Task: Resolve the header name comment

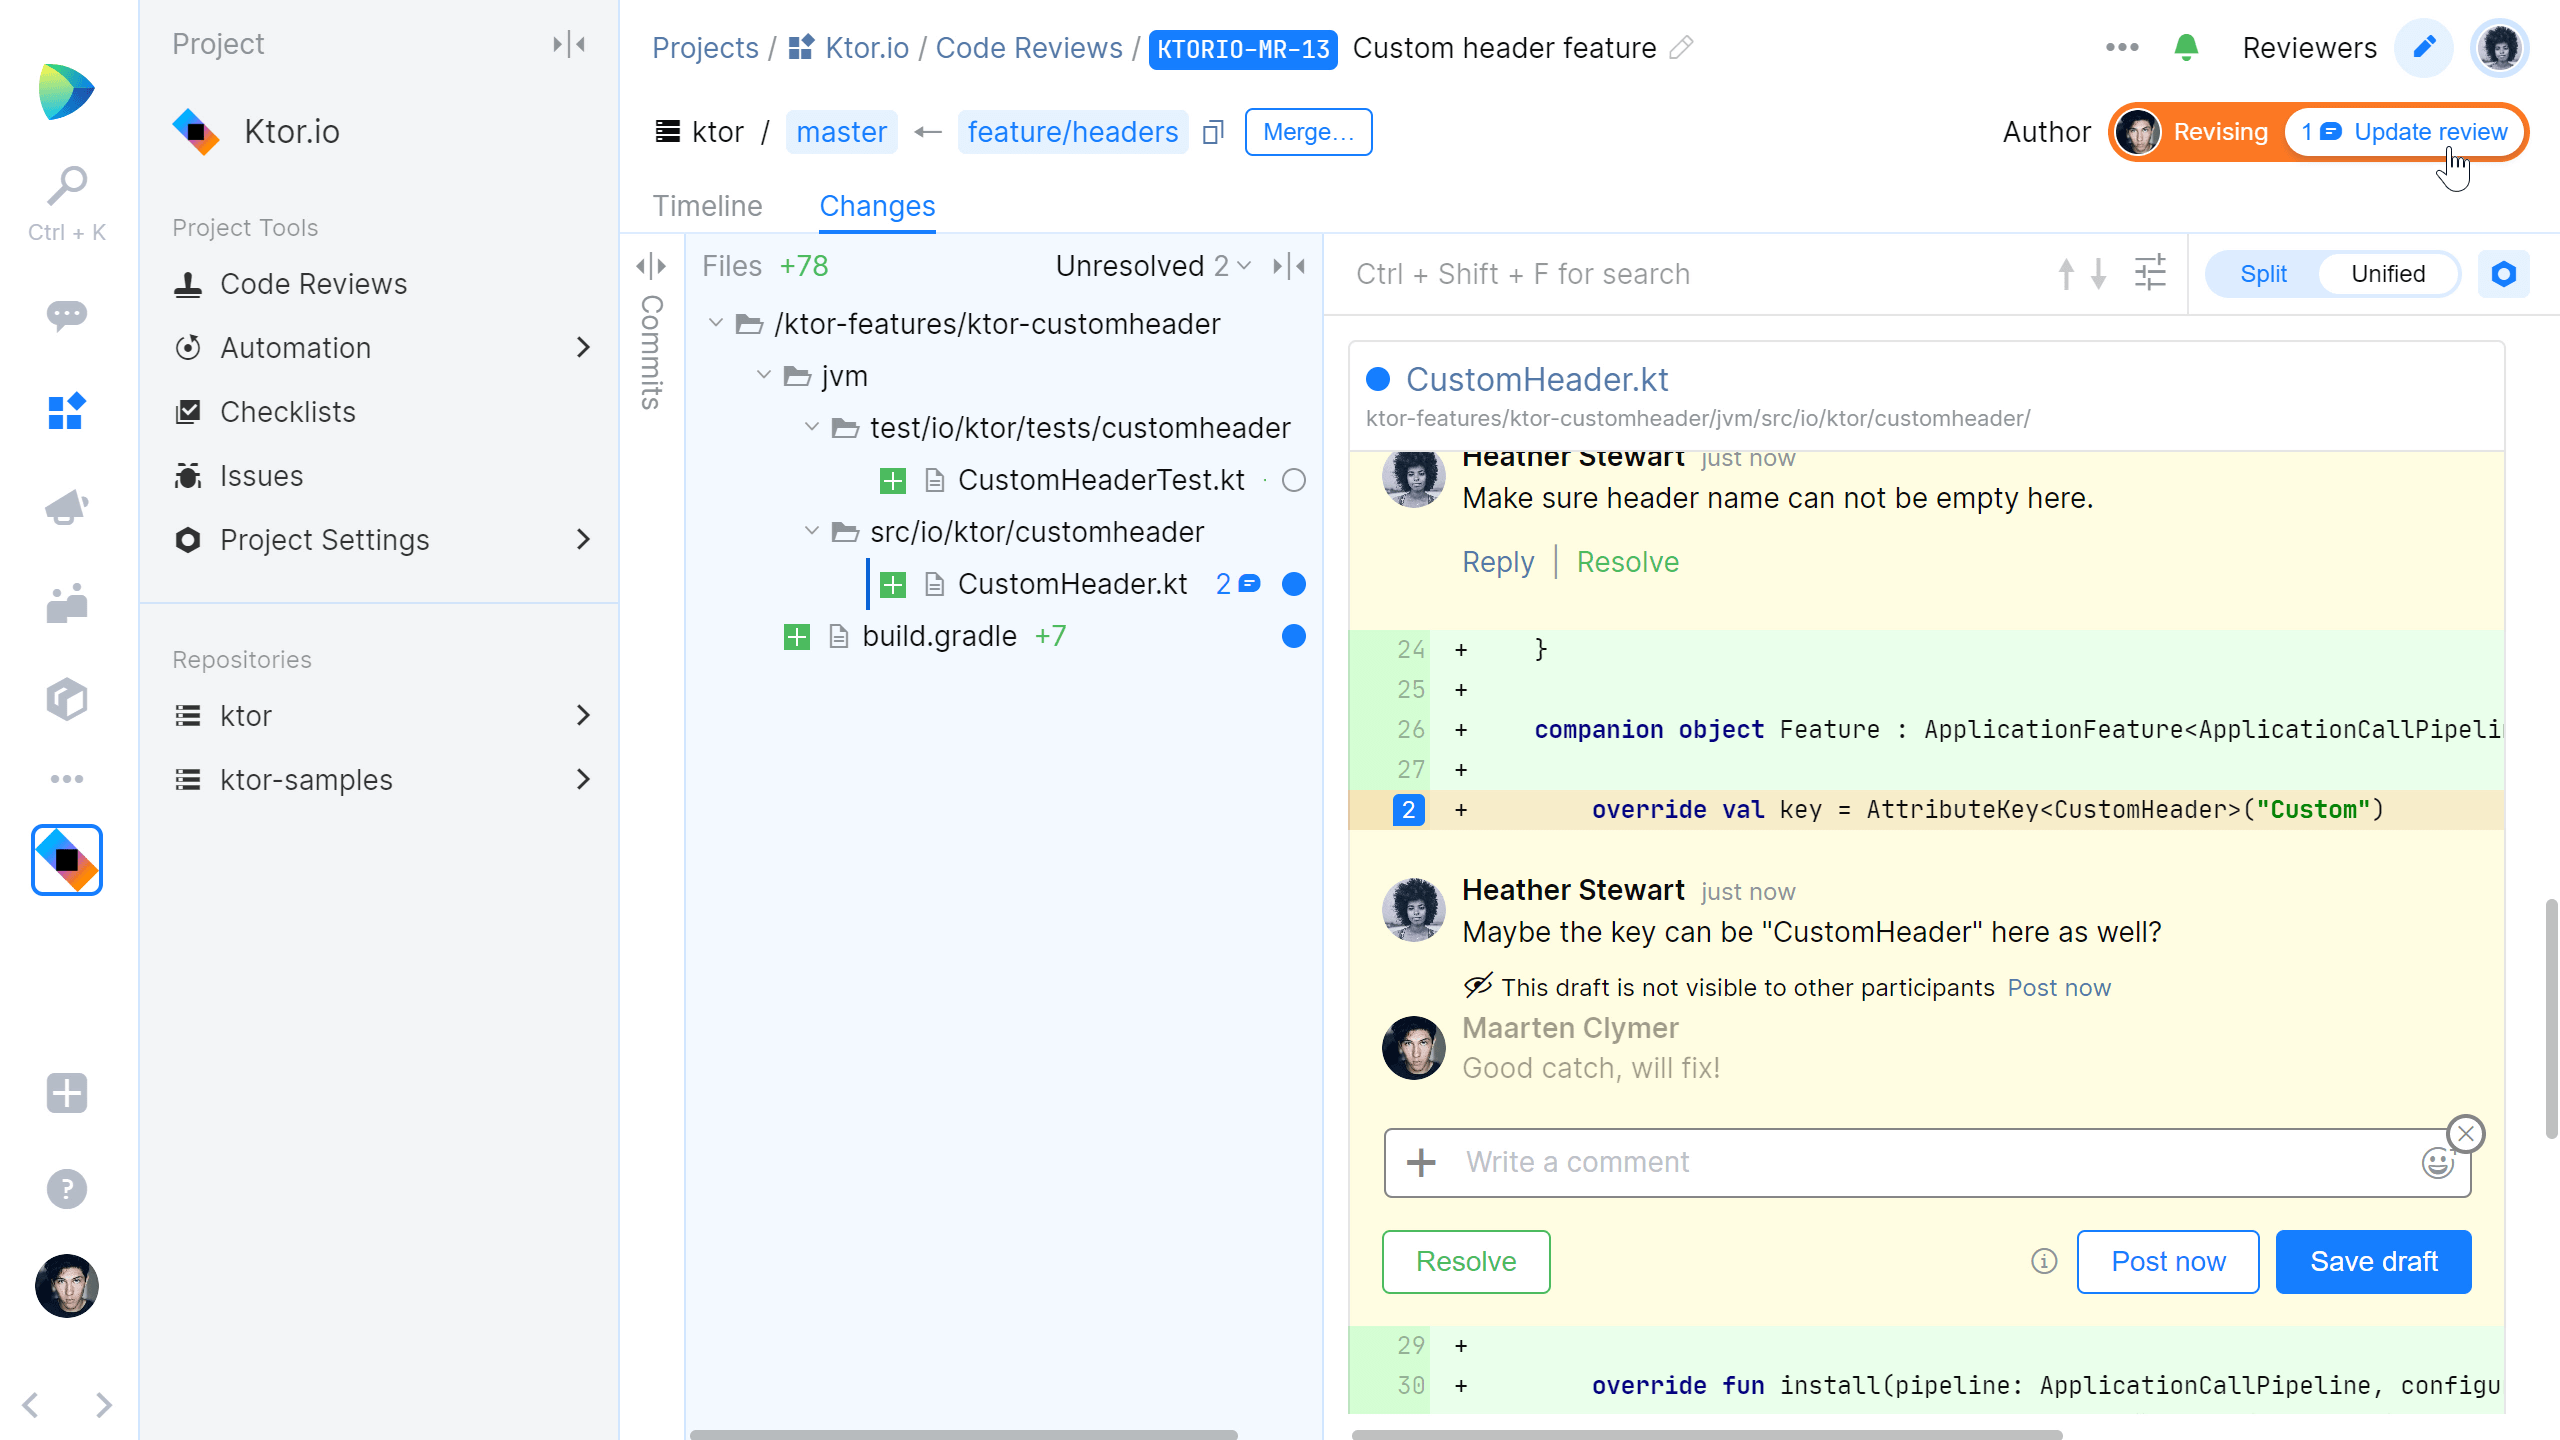Action: coord(1628,562)
